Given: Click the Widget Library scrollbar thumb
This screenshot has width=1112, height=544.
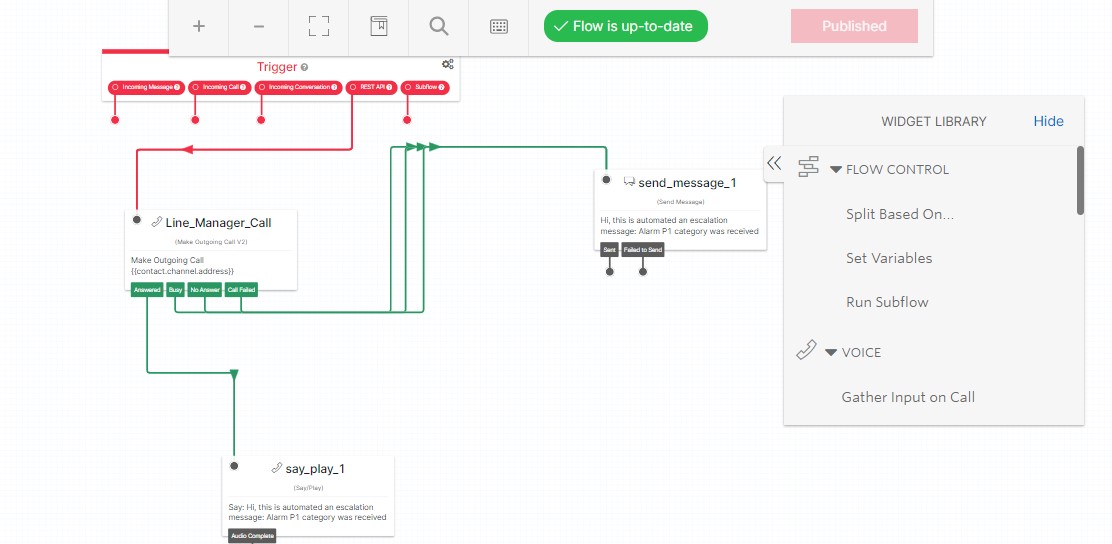Looking at the screenshot, I should [x=1080, y=180].
